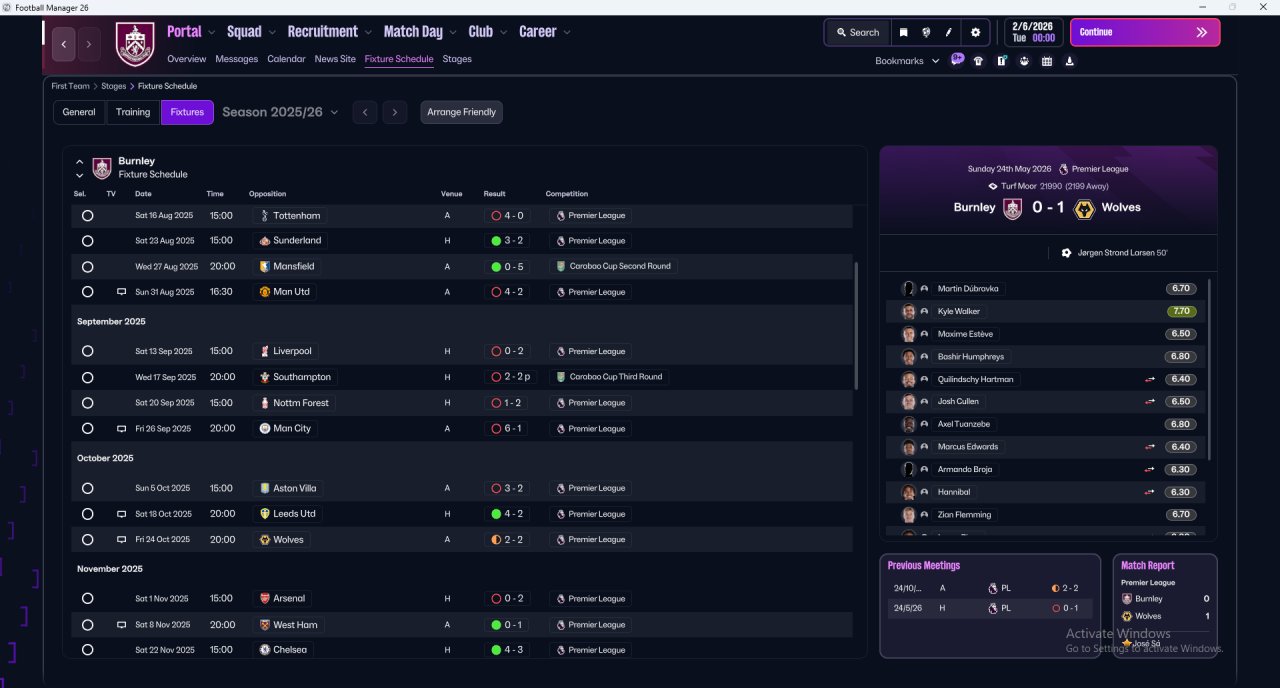The height and width of the screenshot is (688, 1280).
Task: Switch to the Messages tab
Action: (x=236, y=59)
